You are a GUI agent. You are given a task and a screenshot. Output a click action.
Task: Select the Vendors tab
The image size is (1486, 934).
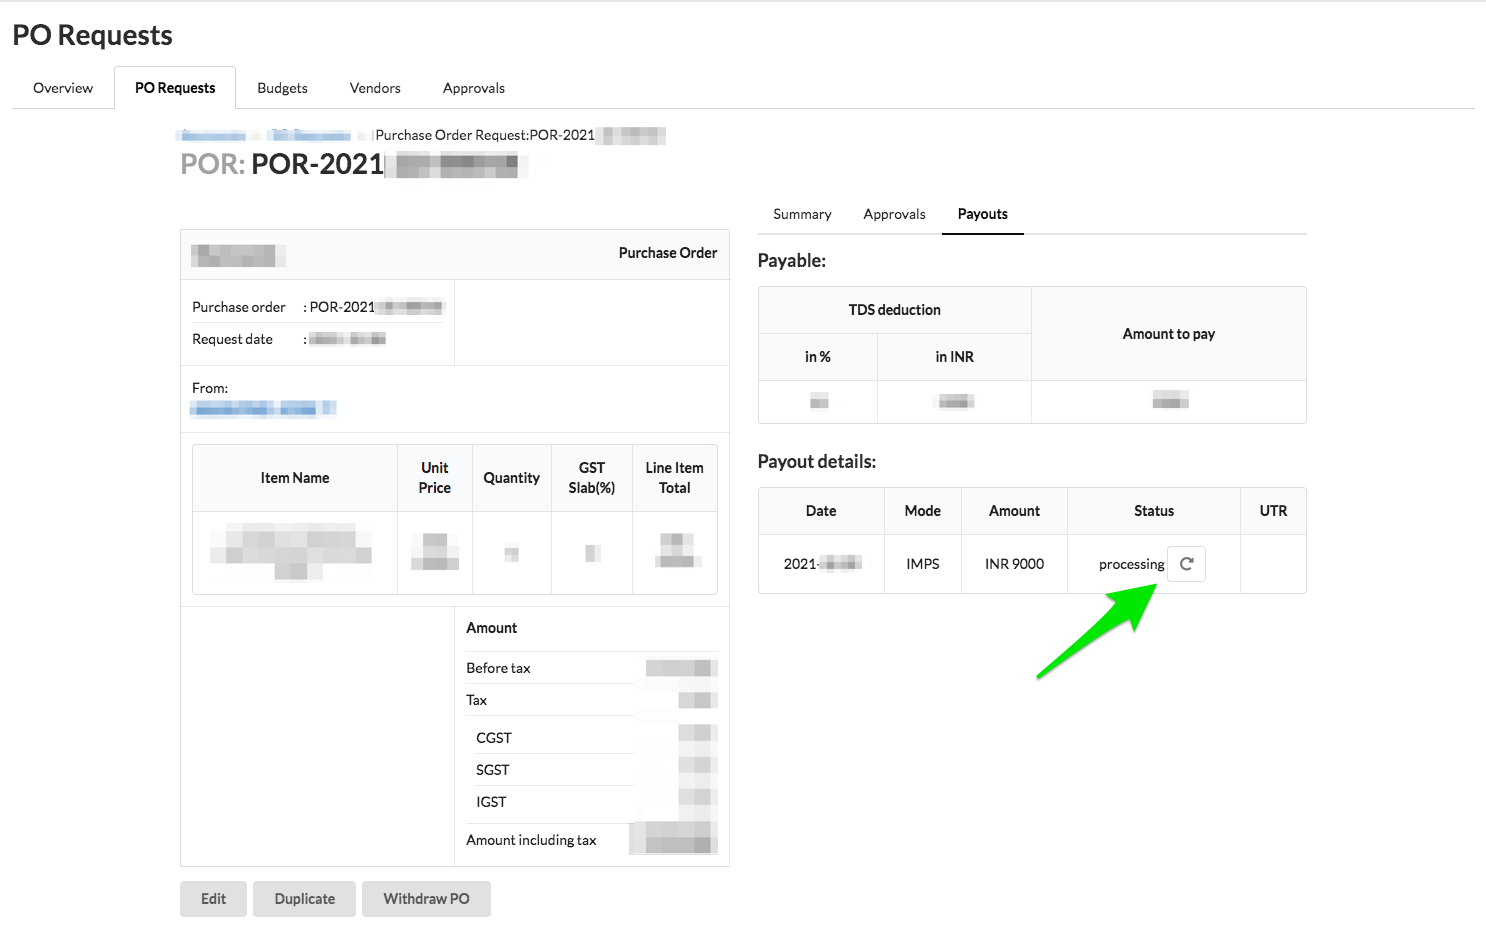point(375,88)
